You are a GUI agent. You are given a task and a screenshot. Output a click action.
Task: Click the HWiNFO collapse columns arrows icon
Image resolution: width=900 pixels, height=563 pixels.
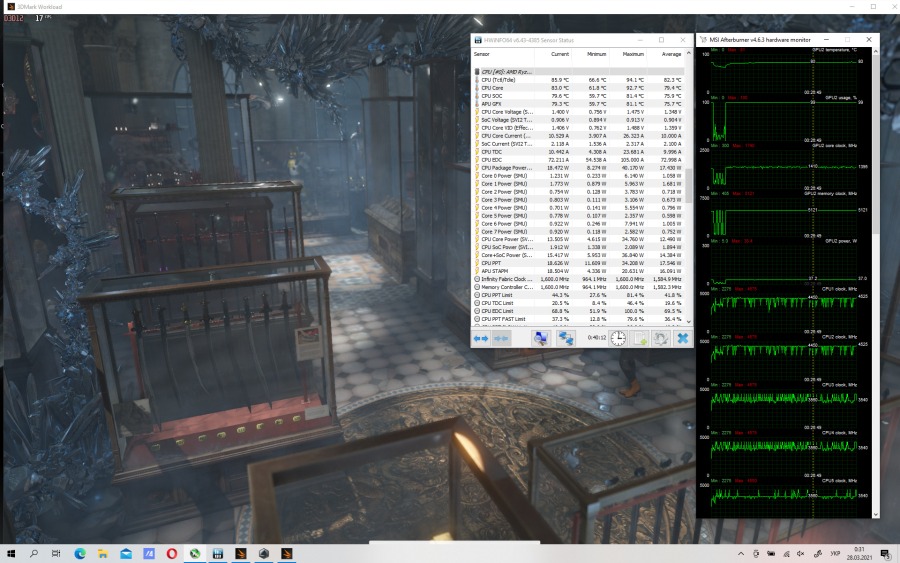(501, 339)
